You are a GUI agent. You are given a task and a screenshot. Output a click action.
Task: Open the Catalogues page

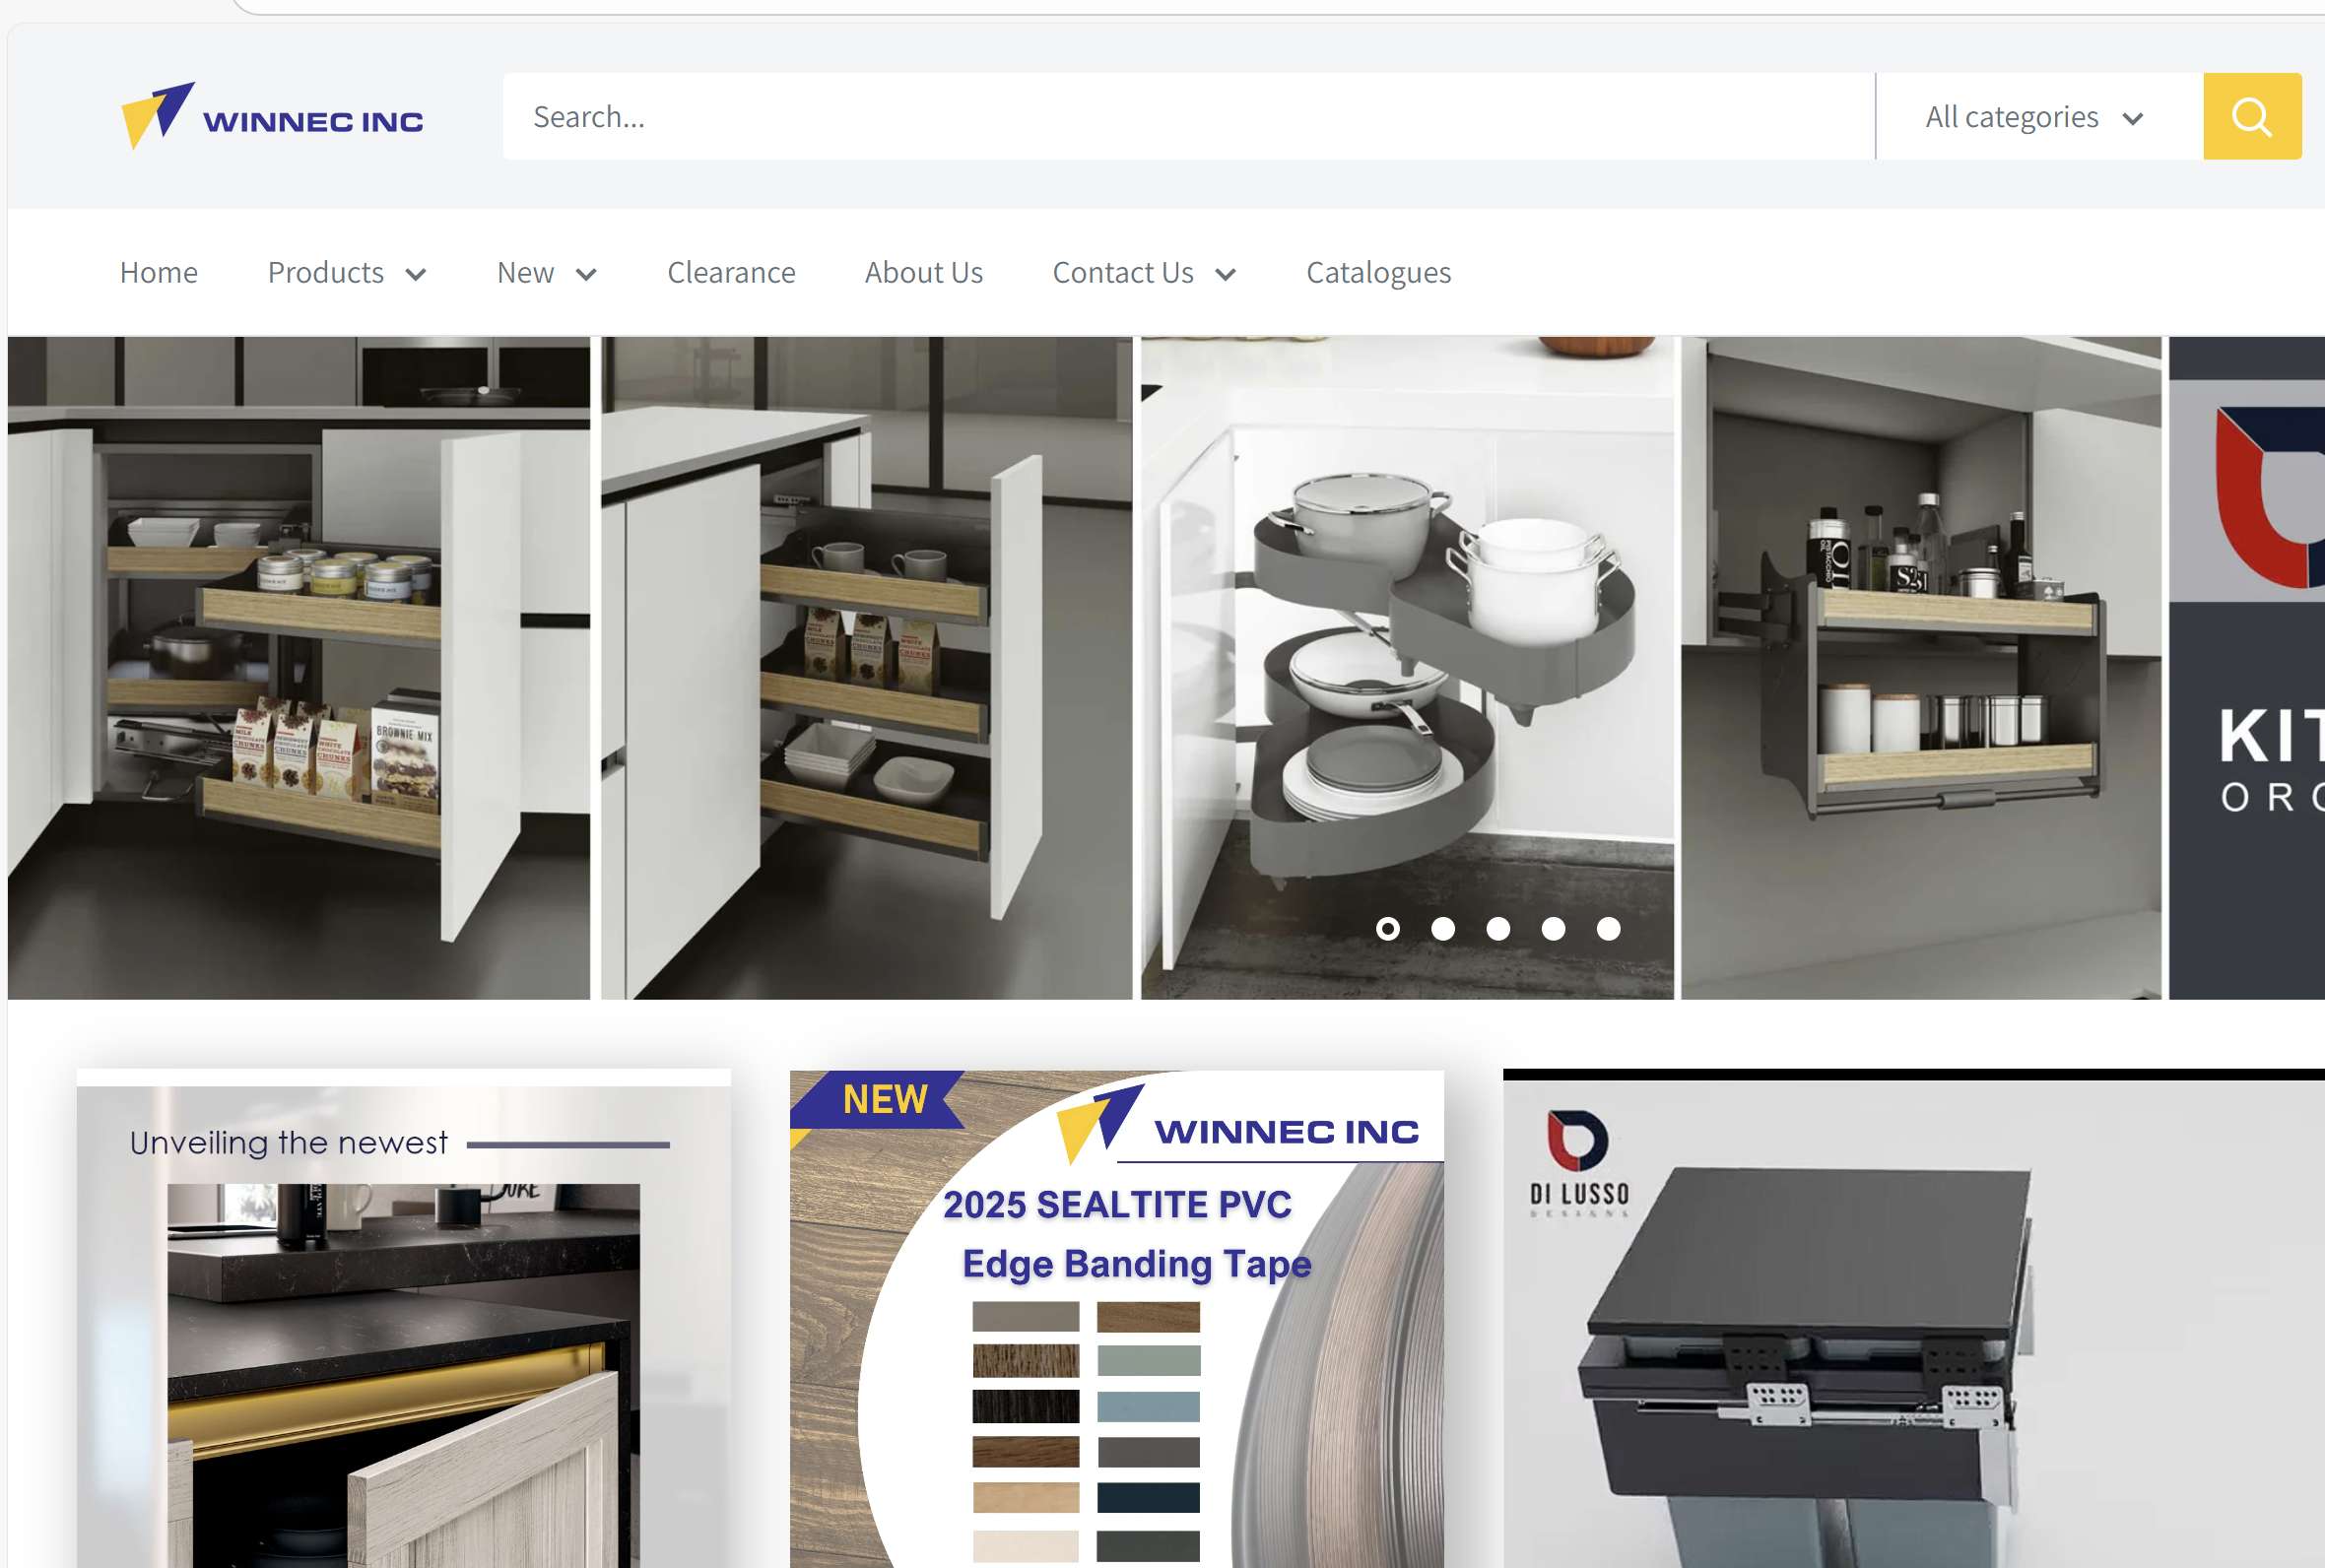click(x=1378, y=272)
